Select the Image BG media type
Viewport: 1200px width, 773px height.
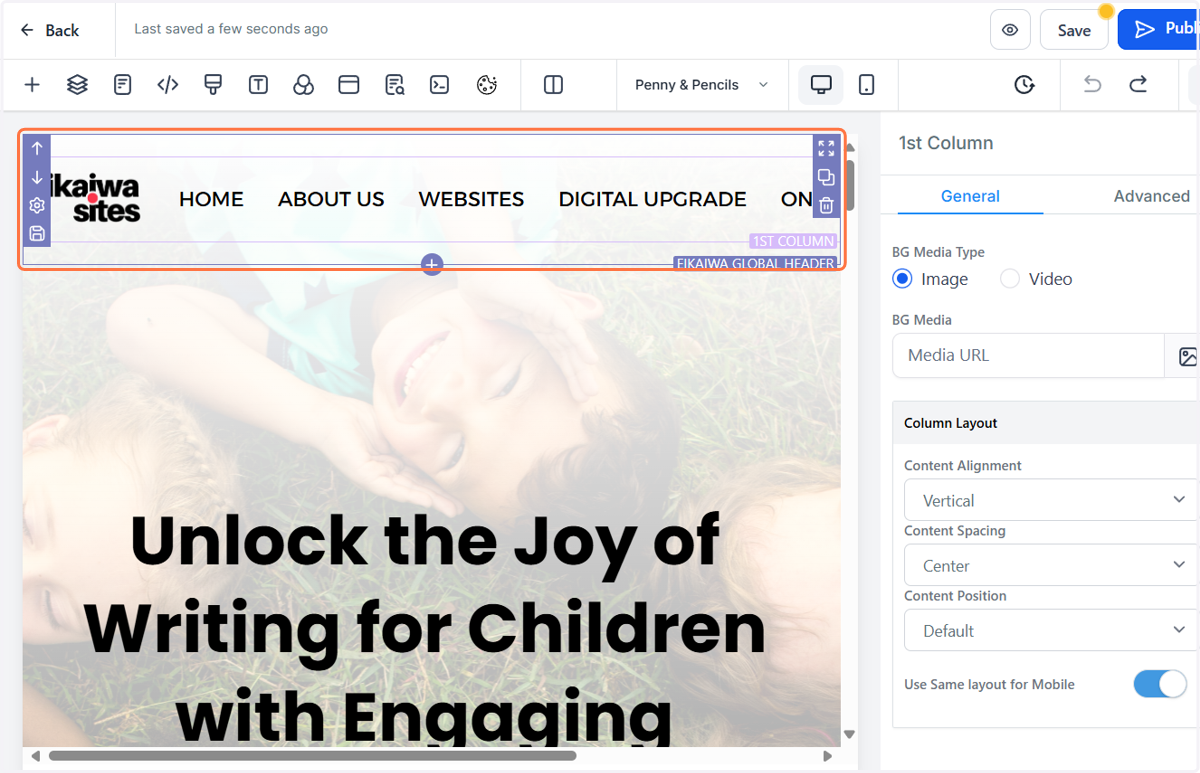902,279
